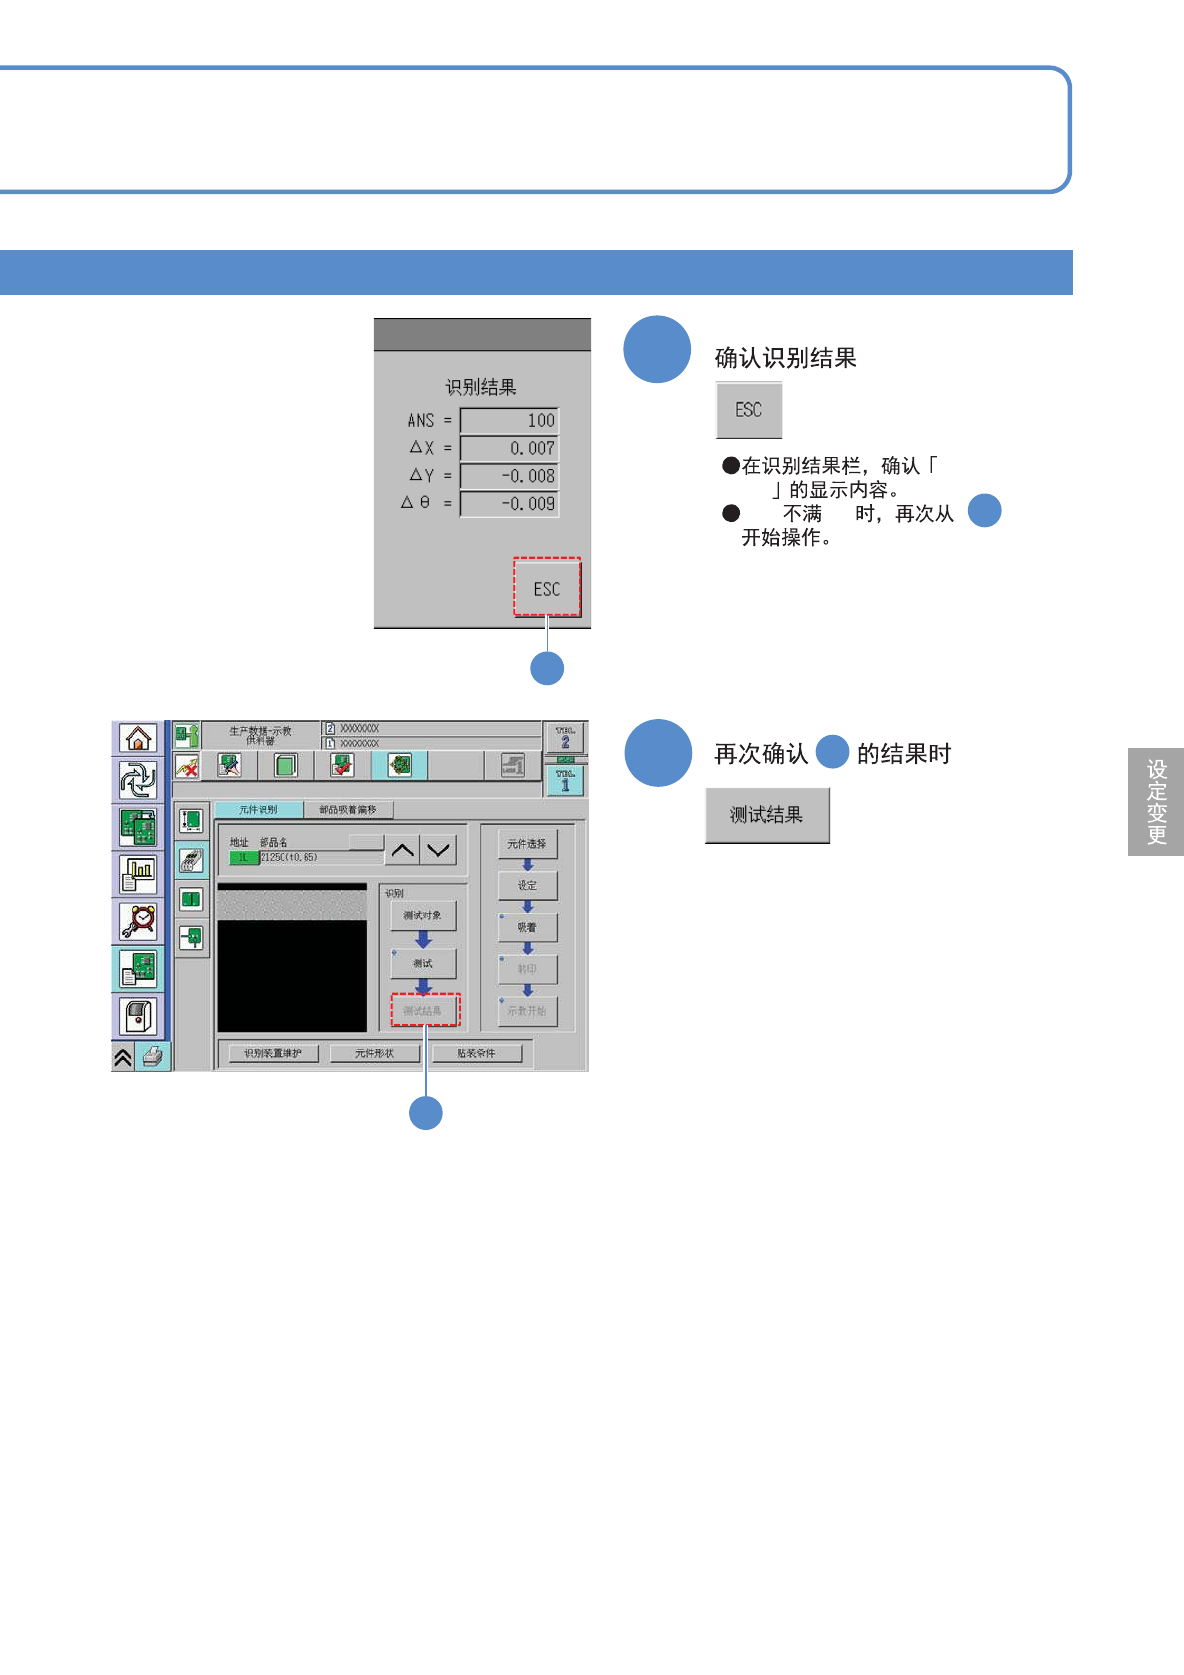Click the camera image preview area

coord(292,957)
